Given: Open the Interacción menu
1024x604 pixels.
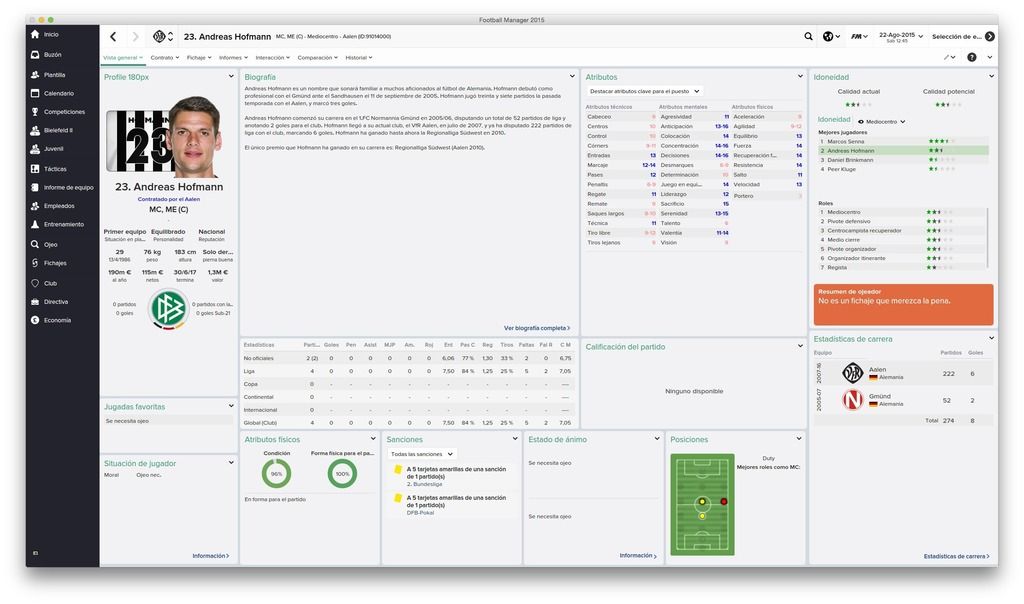Looking at the screenshot, I should (x=272, y=57).
